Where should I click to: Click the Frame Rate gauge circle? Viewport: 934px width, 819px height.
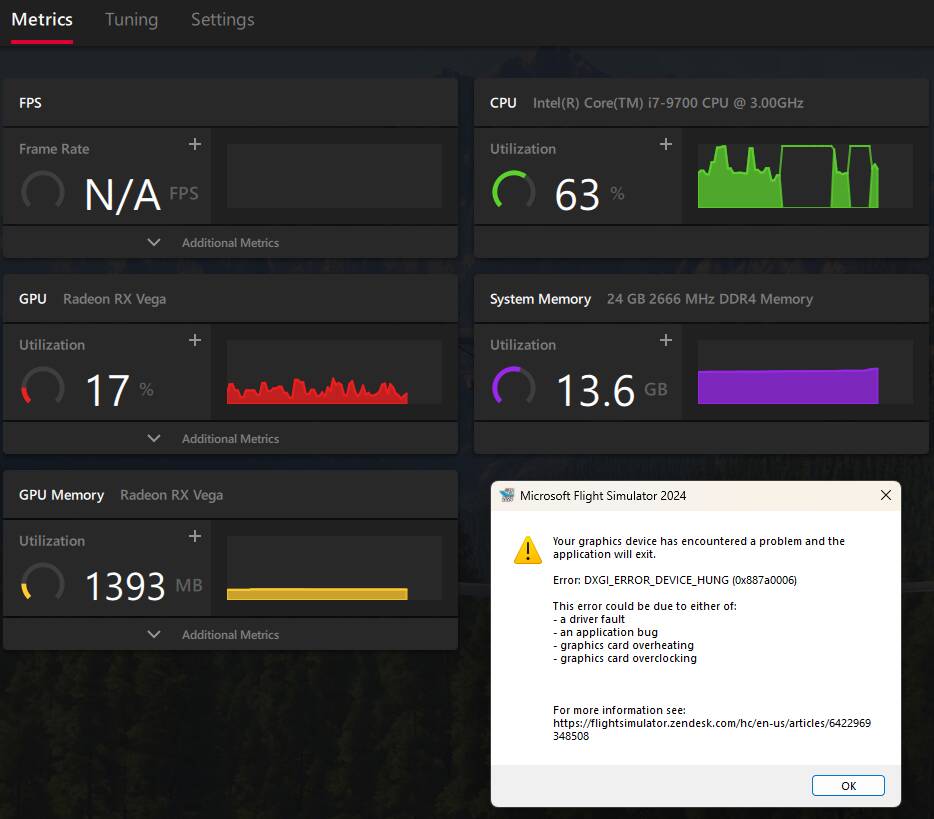pos(43,192)
